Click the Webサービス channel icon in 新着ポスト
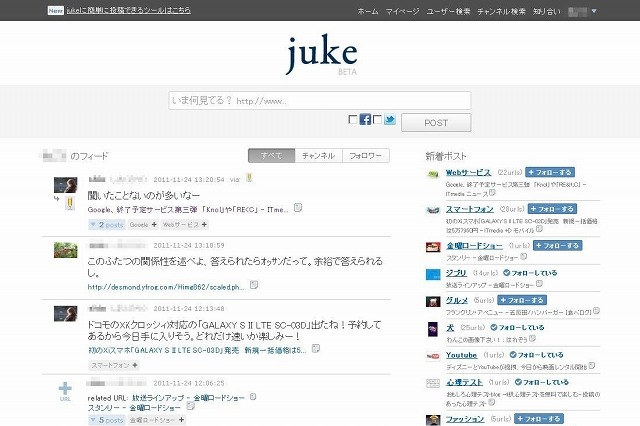This screenshot has width=640, height=426. coord(433,175)
